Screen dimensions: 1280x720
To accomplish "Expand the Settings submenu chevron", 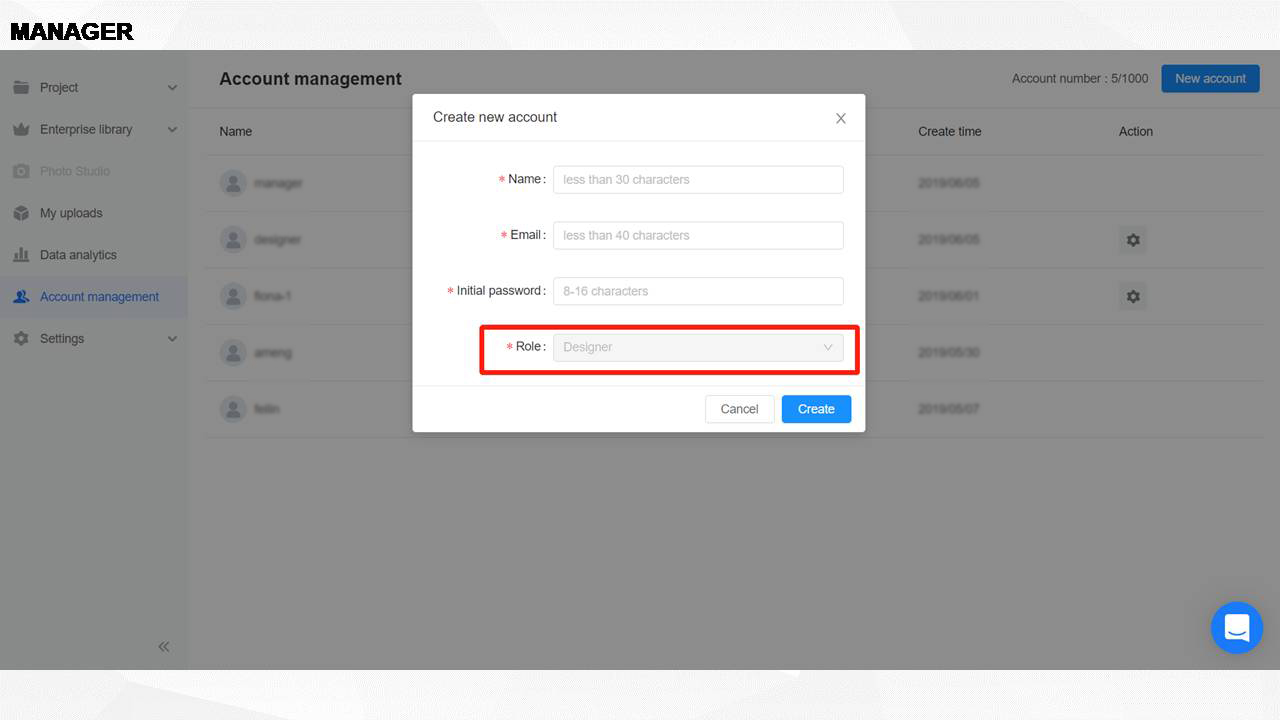I will (172, 339).
